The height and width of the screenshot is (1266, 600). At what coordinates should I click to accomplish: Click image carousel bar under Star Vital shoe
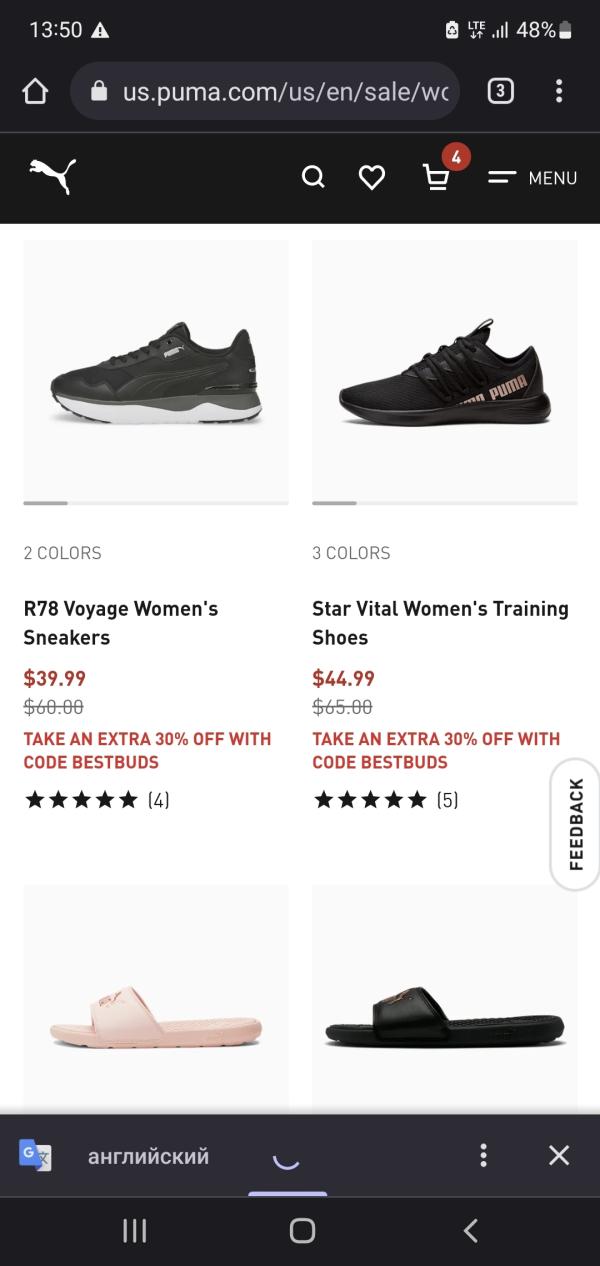tap(444, 503)
